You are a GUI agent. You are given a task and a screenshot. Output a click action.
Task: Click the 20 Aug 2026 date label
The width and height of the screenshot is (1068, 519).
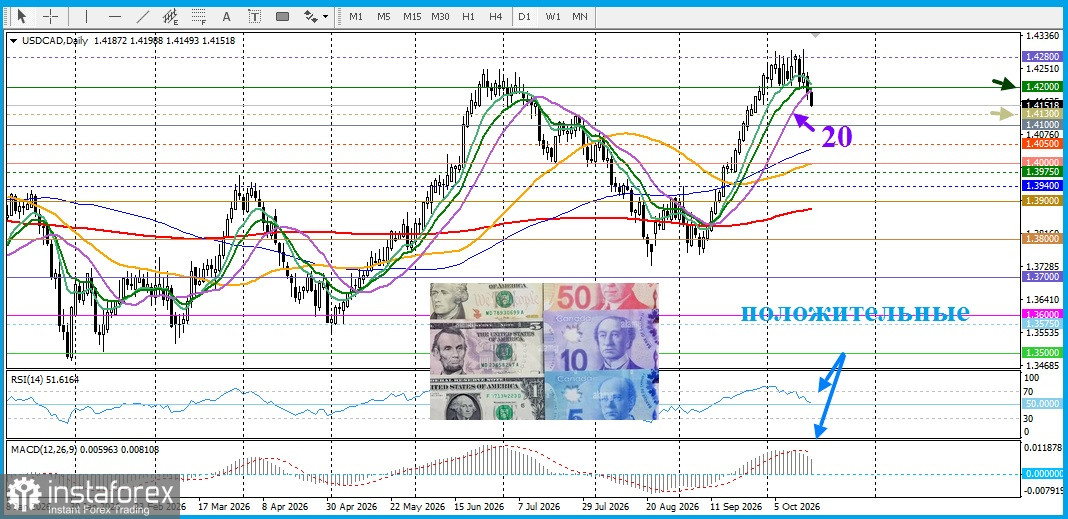coord(672,507)
